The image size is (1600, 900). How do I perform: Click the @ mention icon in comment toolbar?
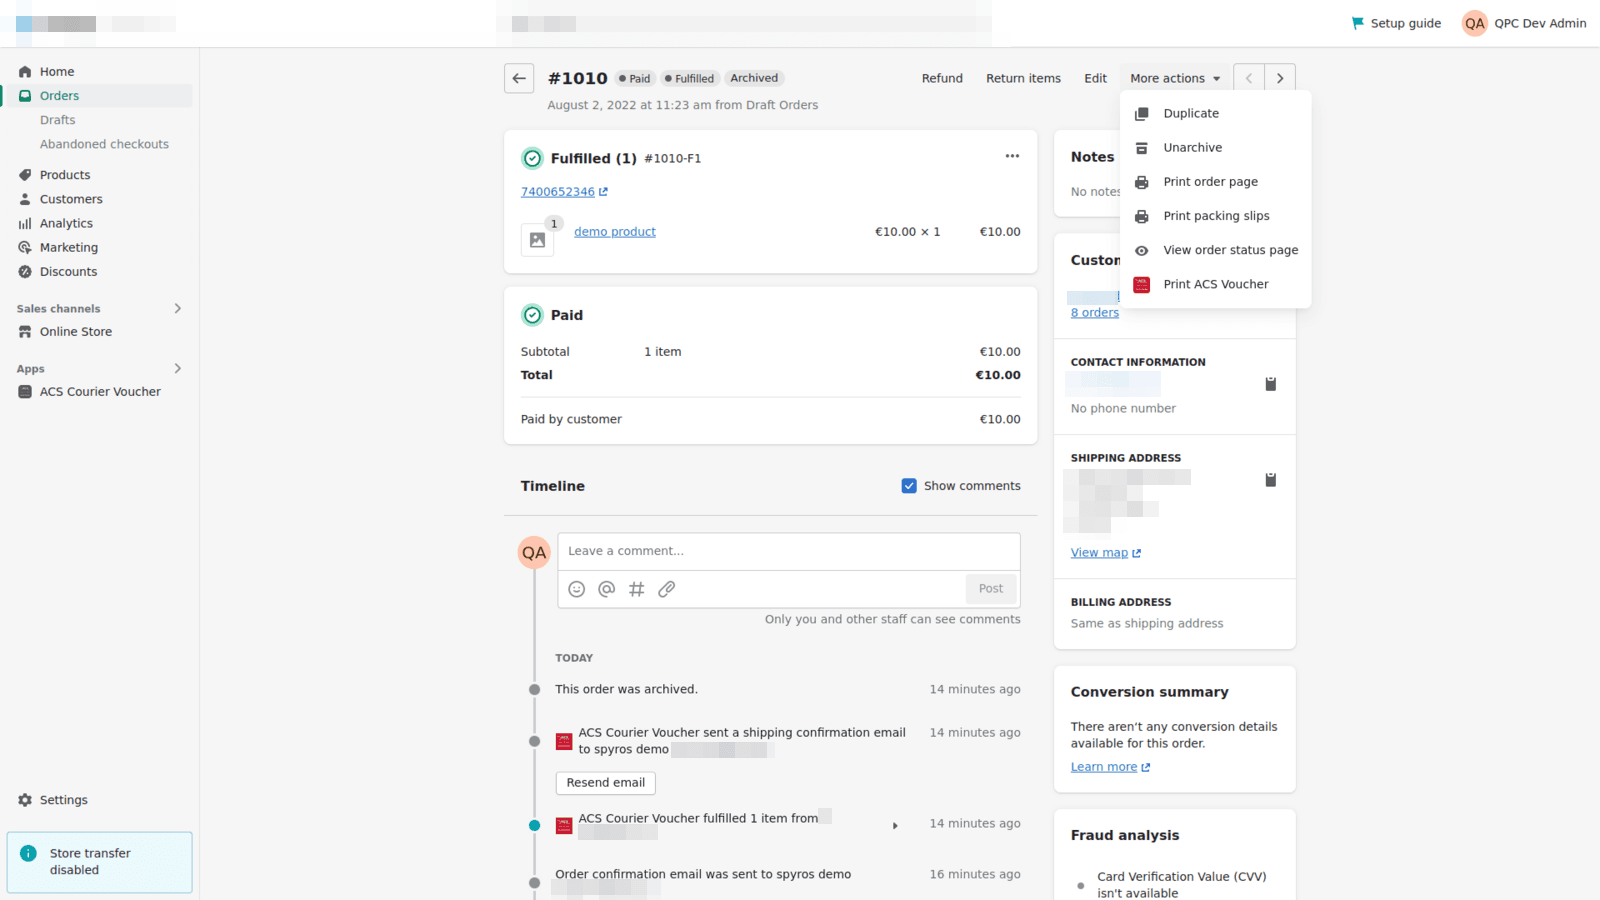pos(606,589)
